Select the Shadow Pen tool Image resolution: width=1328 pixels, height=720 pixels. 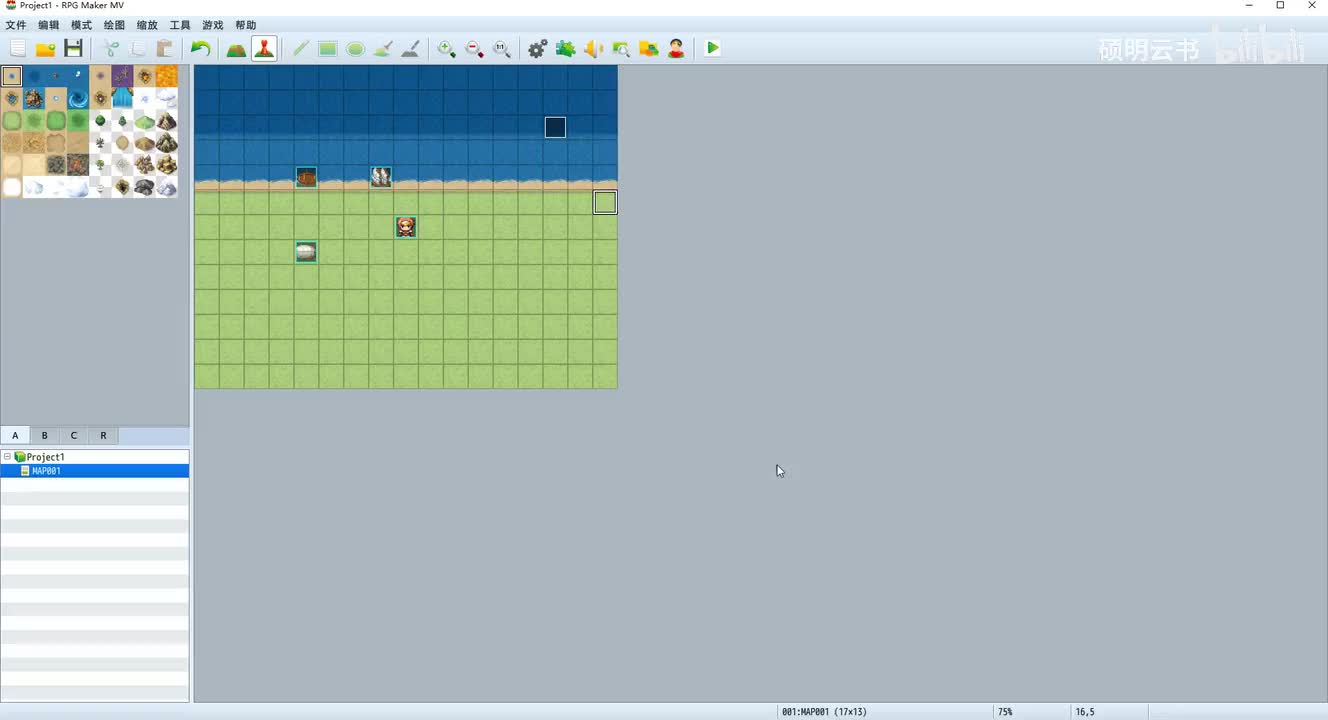click(x=410, y=48)
